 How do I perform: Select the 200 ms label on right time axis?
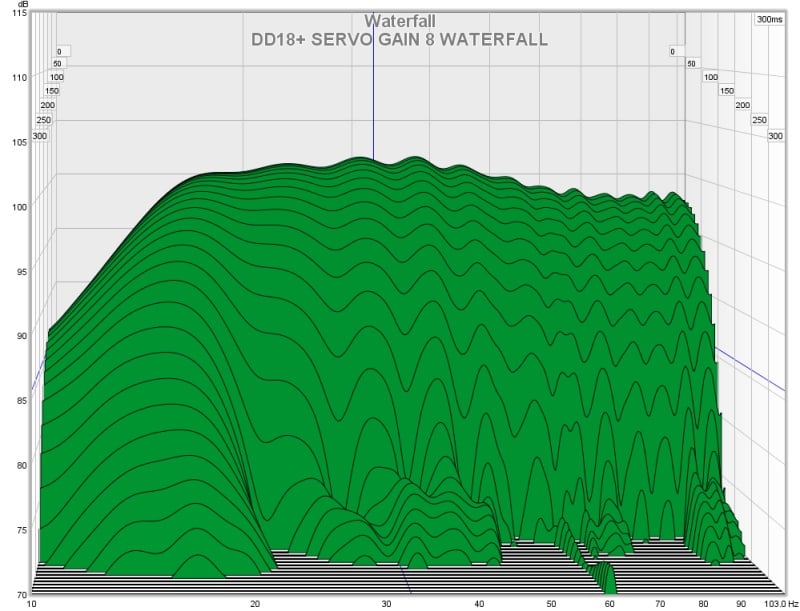point(742,105)
